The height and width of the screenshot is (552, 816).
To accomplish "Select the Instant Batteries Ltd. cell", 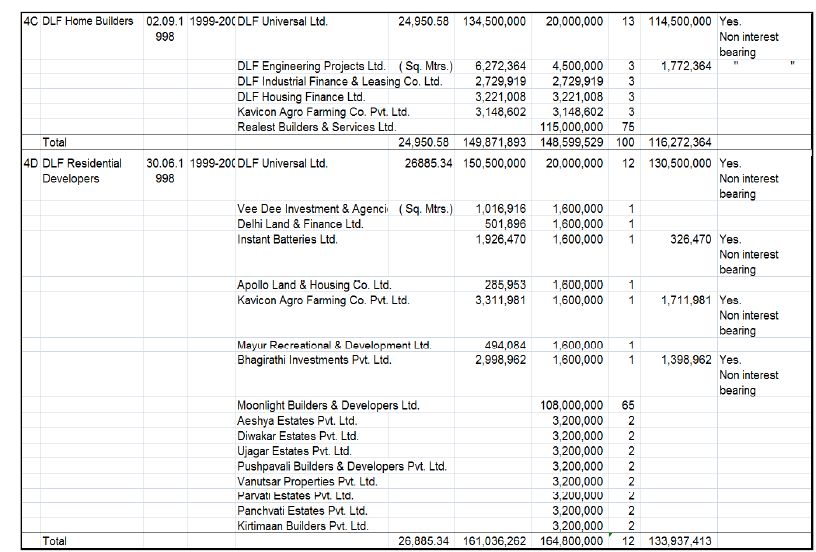I will pyautogui.click(x=287, y=239).
